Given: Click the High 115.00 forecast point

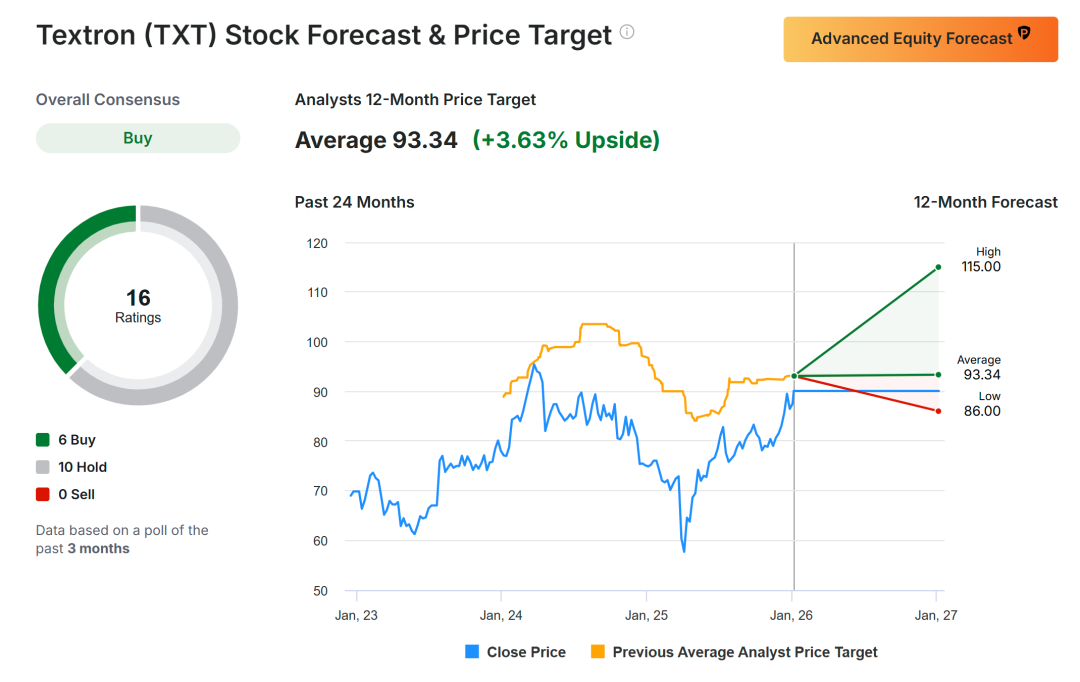Looking at the screenshot, I should pos(938,267).
